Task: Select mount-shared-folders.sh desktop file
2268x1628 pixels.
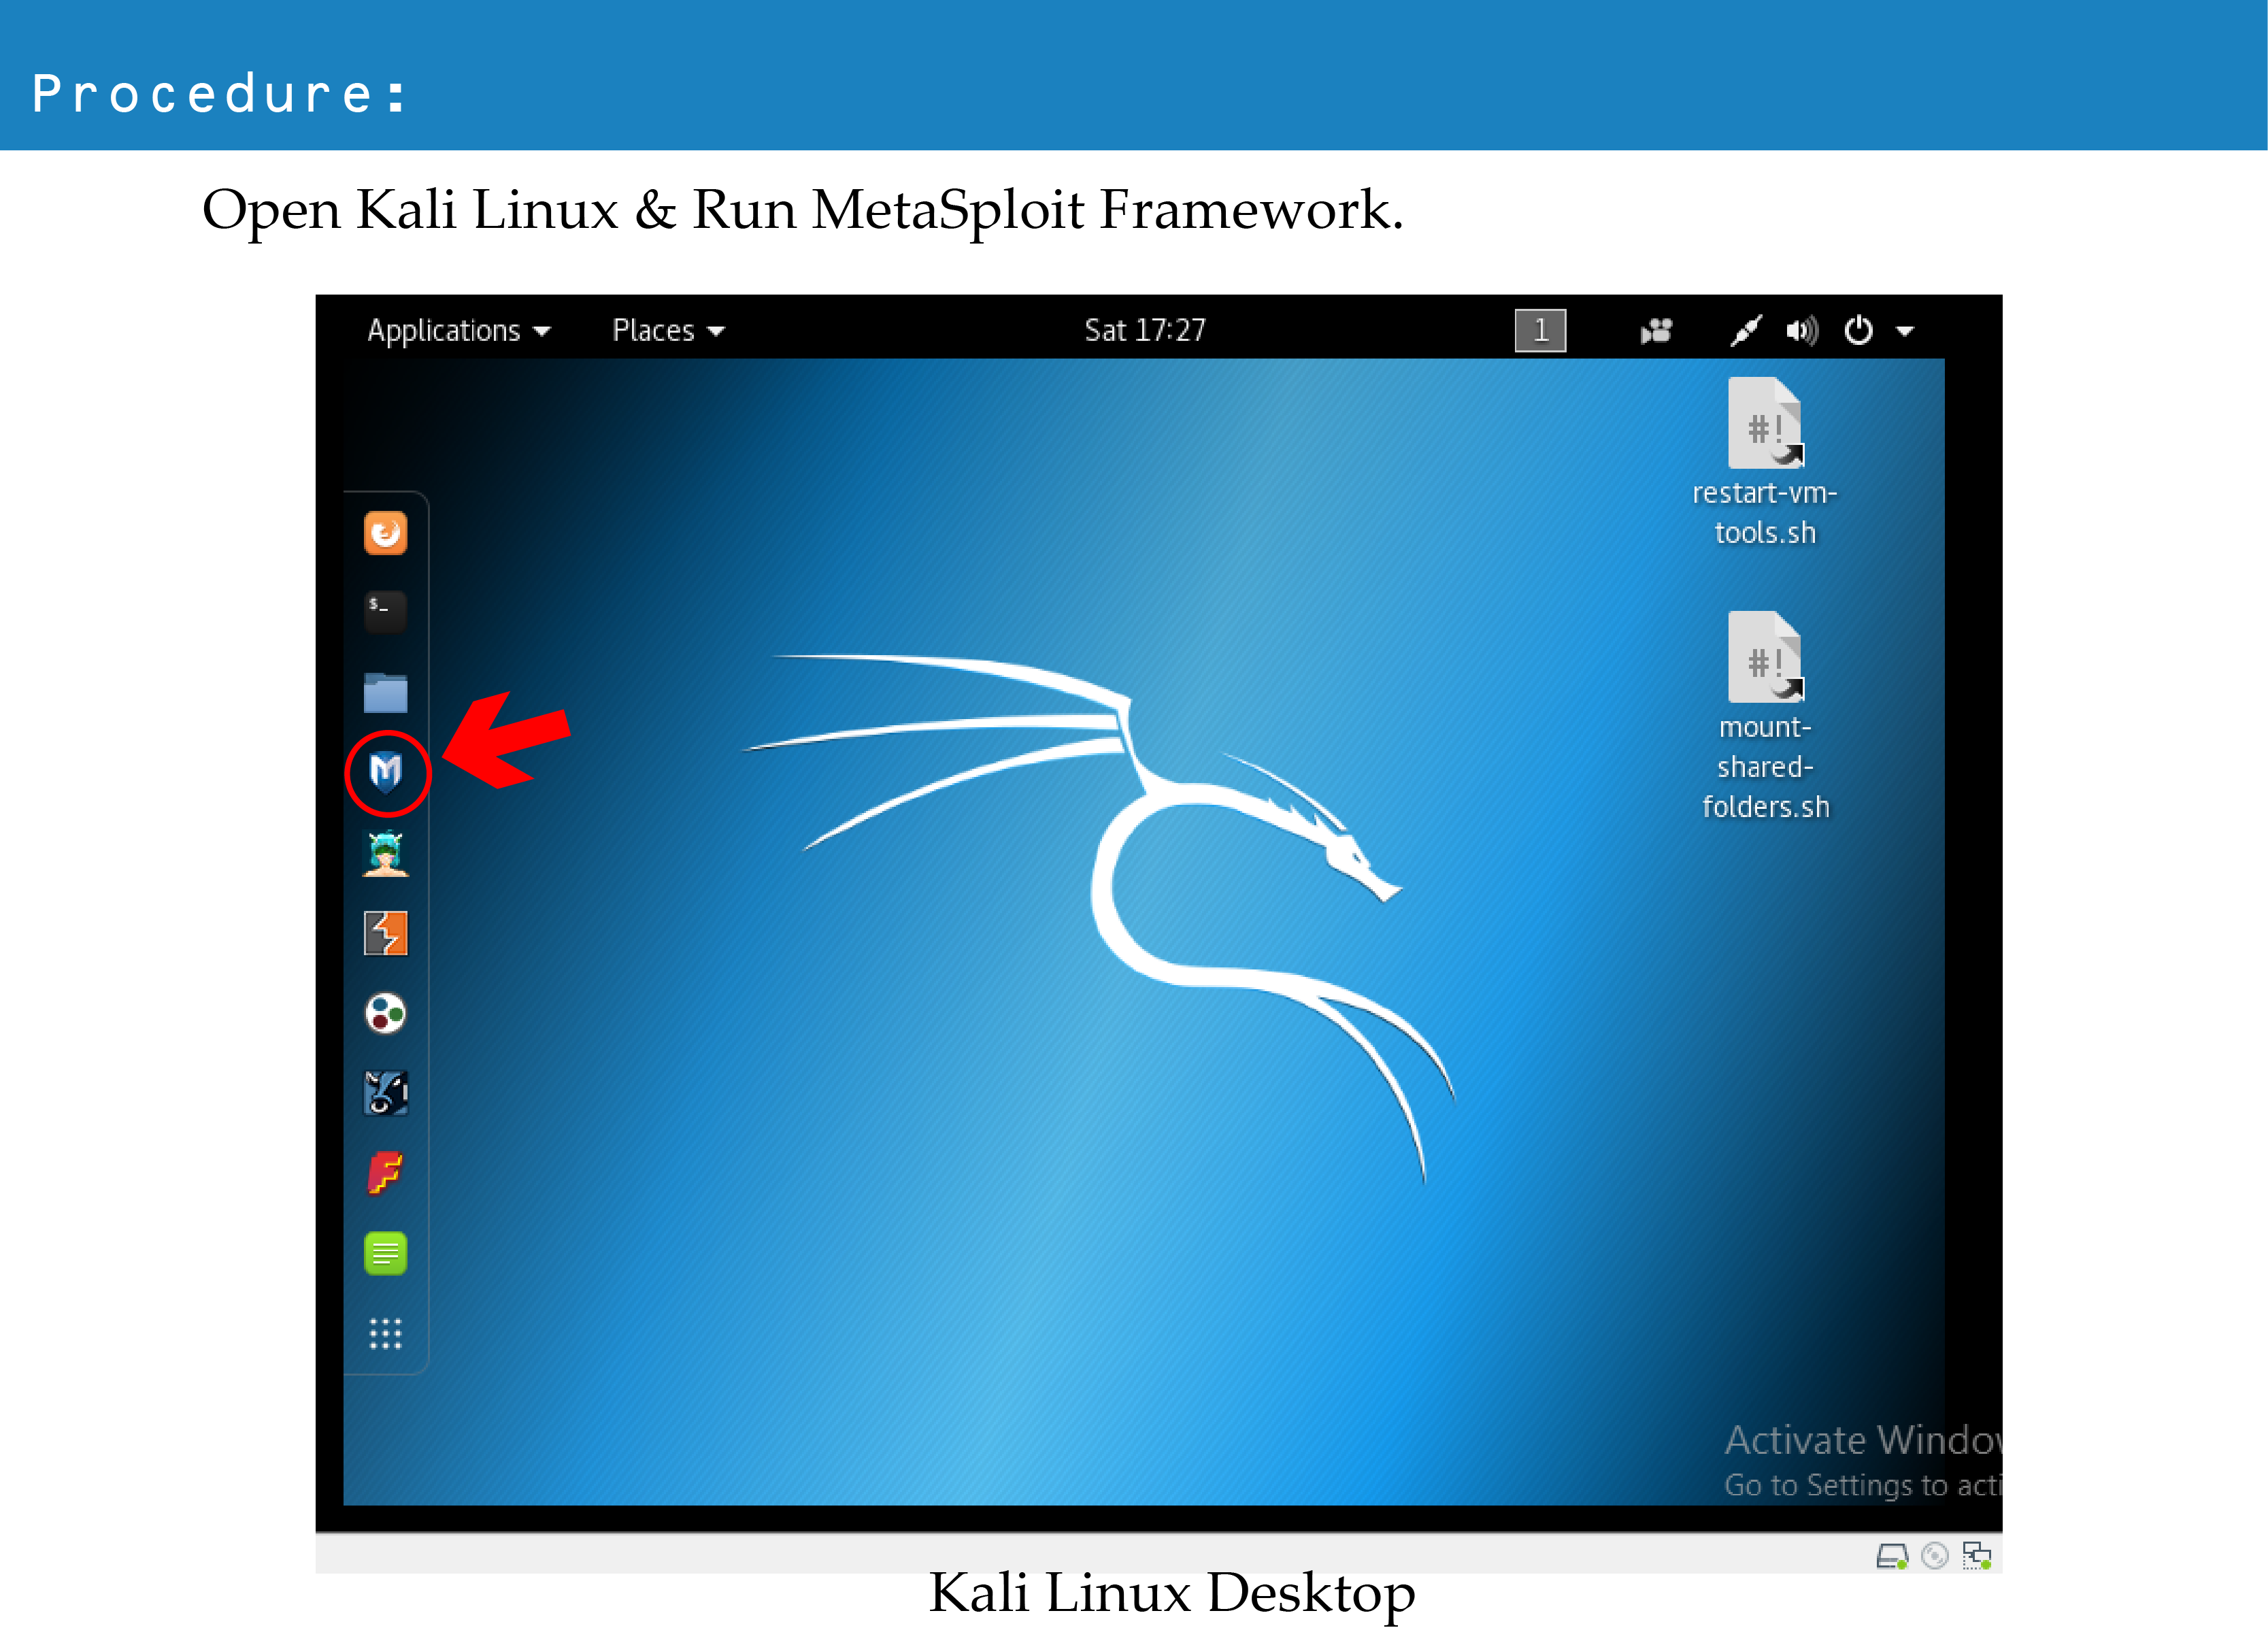Action: tap(1765, 716)
